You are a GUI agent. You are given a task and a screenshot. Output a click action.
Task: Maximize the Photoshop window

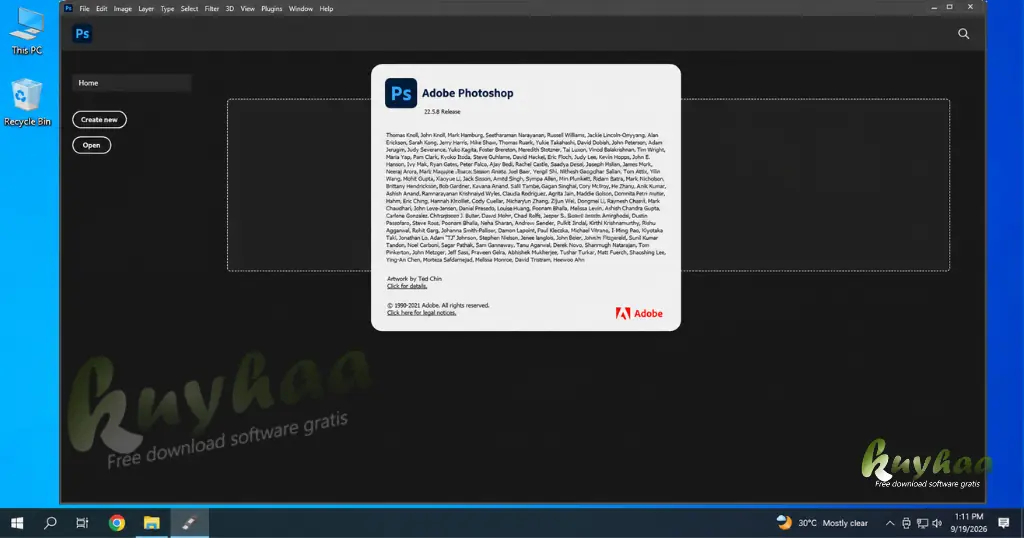[950, 7]
